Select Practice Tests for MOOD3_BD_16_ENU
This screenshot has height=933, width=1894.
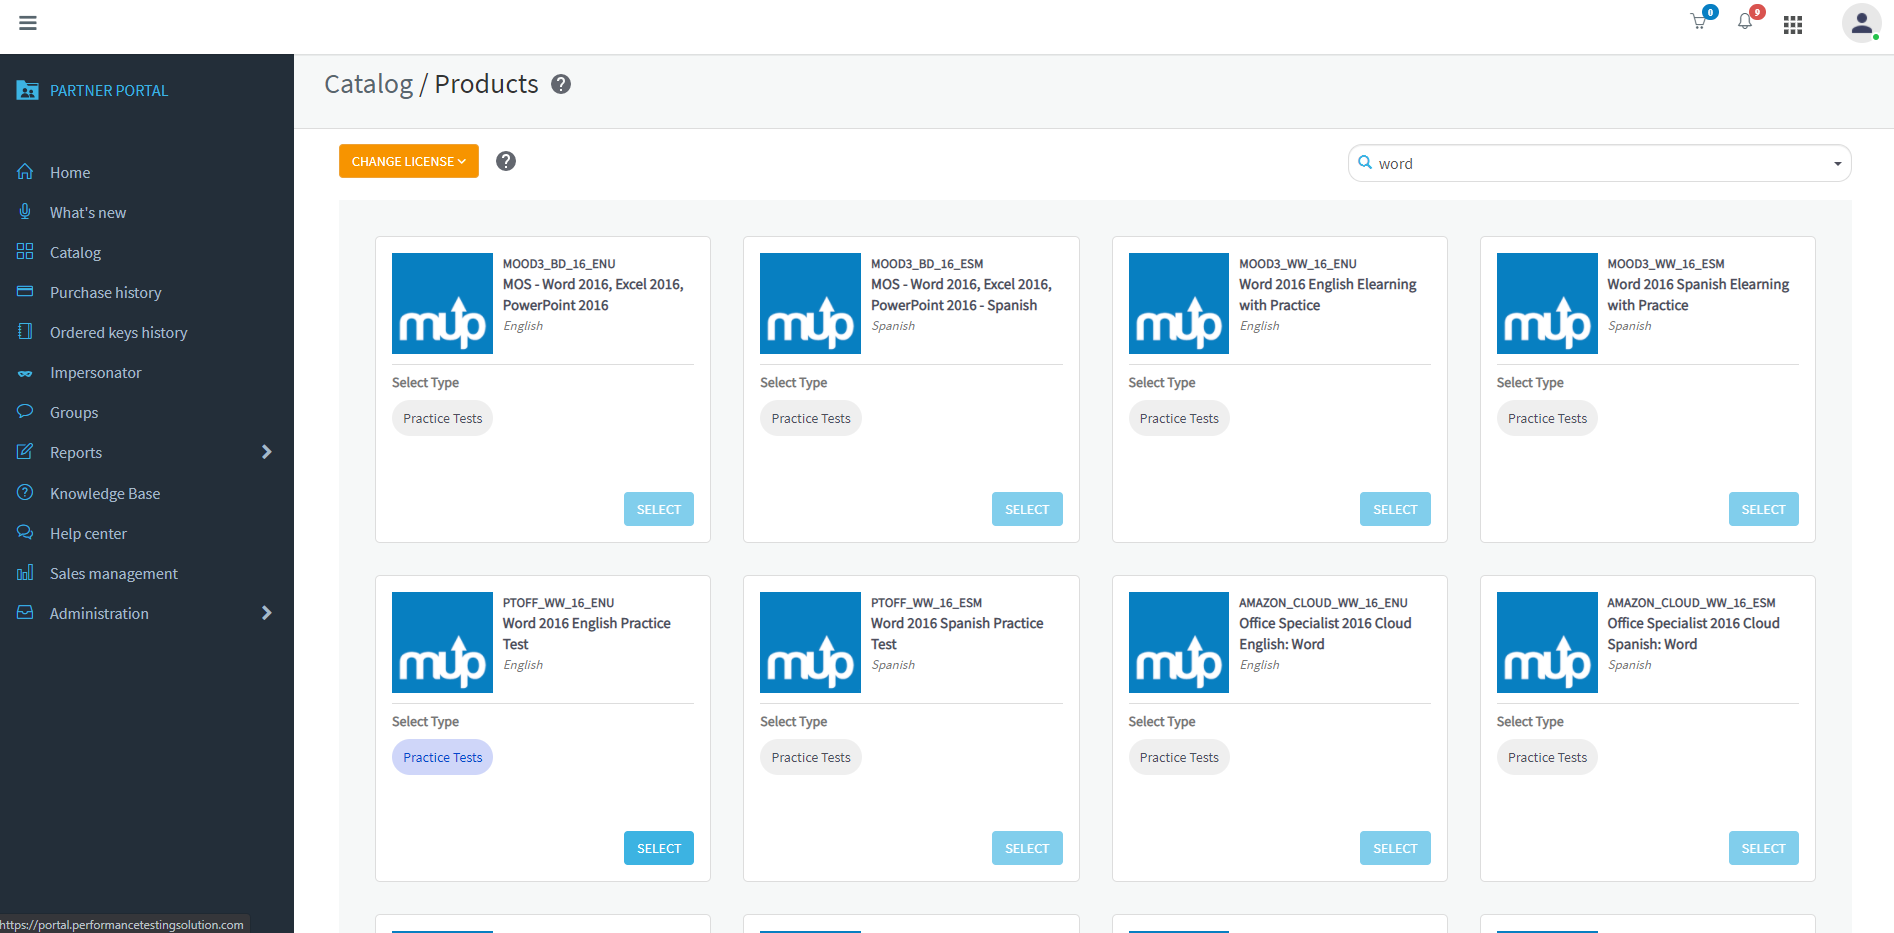[x=442, y=418]
